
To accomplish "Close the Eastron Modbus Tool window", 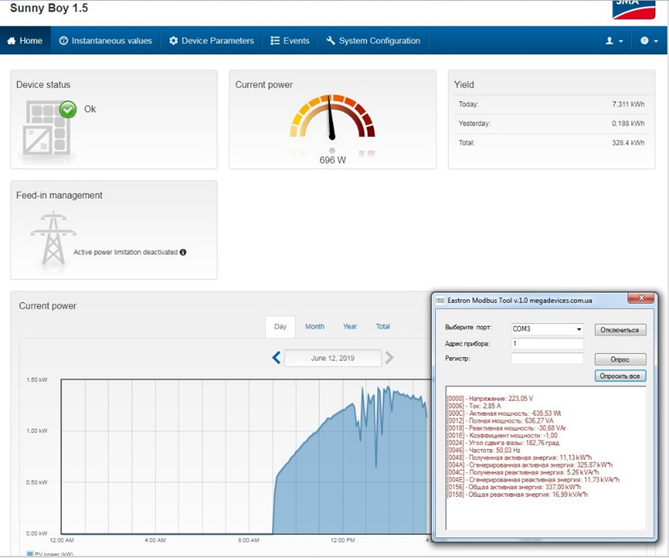I will click(x=640, y=298).
